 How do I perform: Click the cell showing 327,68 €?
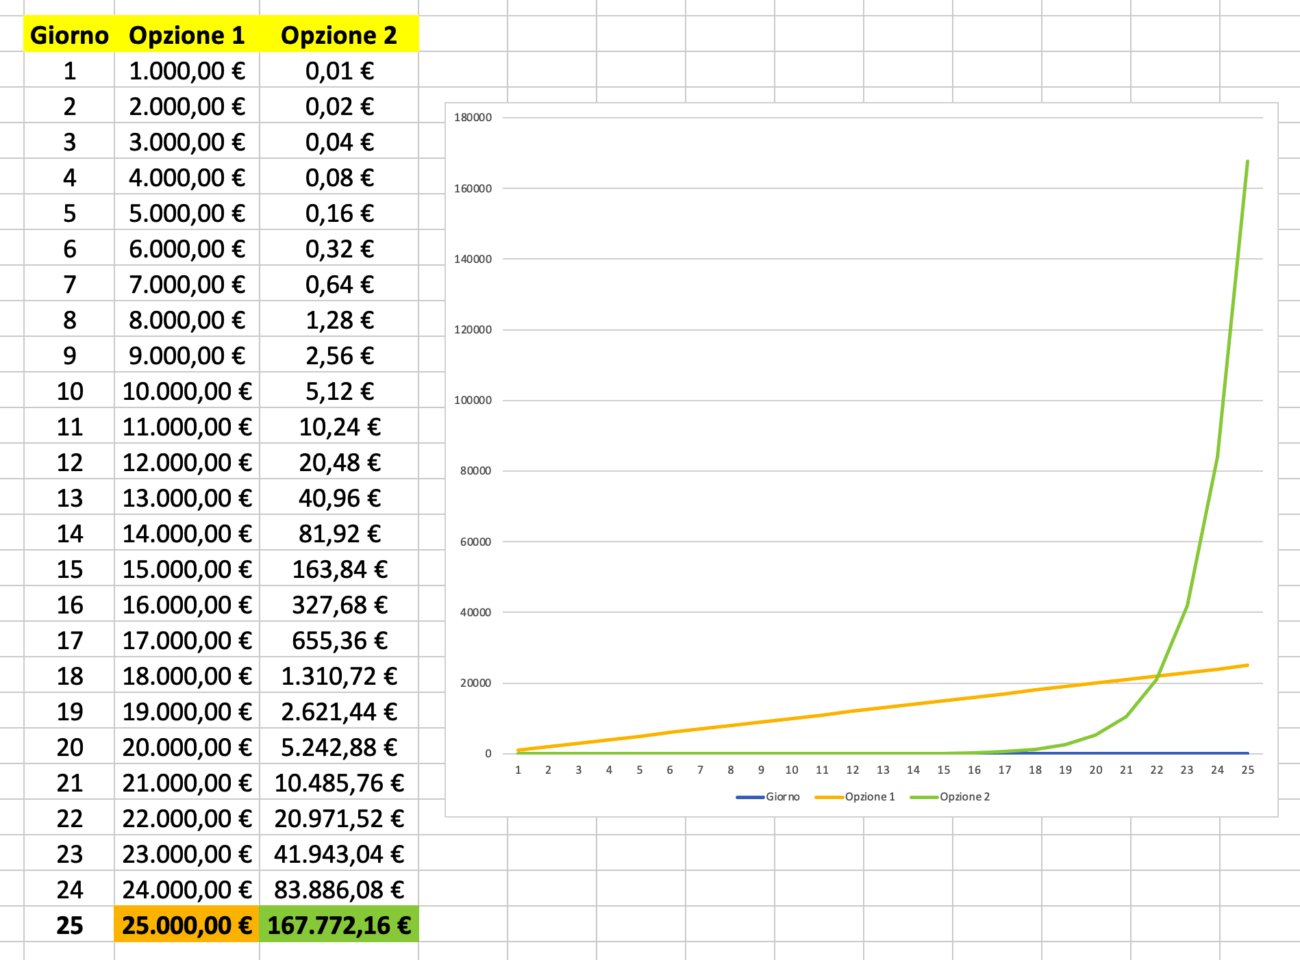click(x=339, y=604)
